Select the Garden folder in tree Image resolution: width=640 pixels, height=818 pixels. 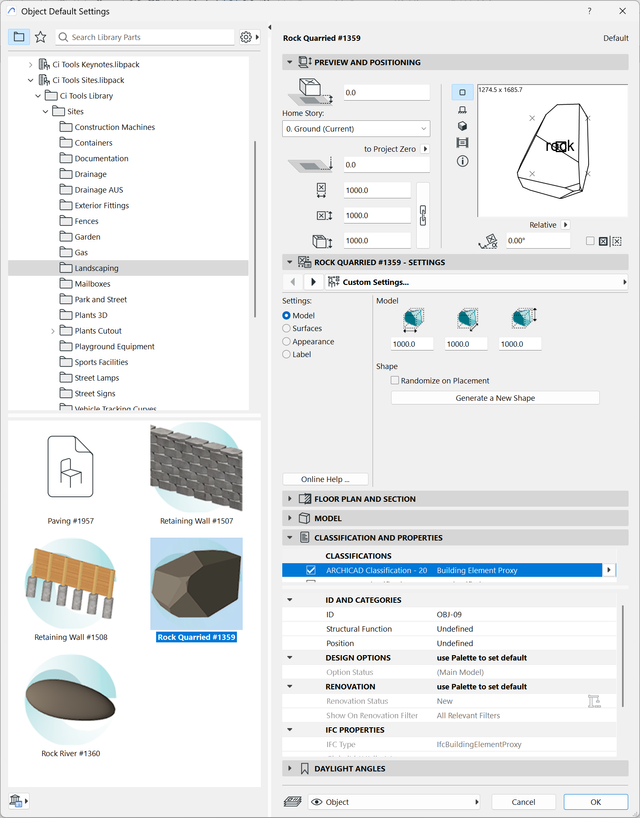coord(87,237)
